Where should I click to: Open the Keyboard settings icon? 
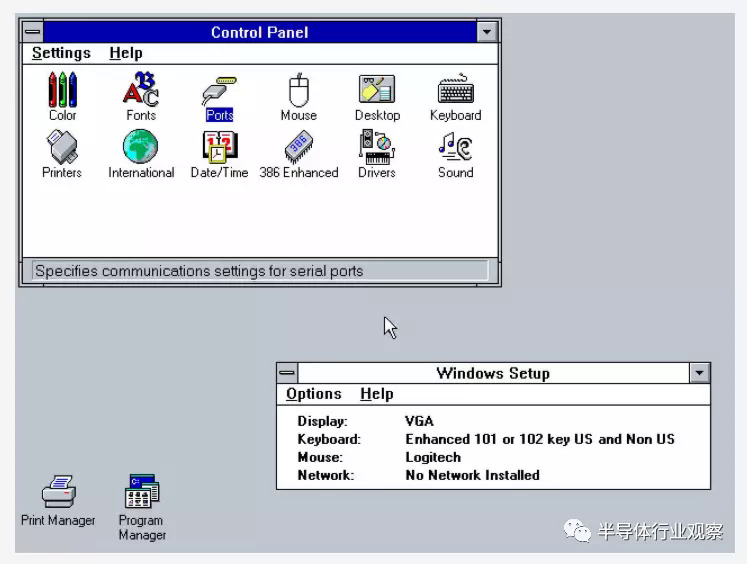(x=455, y=91)
